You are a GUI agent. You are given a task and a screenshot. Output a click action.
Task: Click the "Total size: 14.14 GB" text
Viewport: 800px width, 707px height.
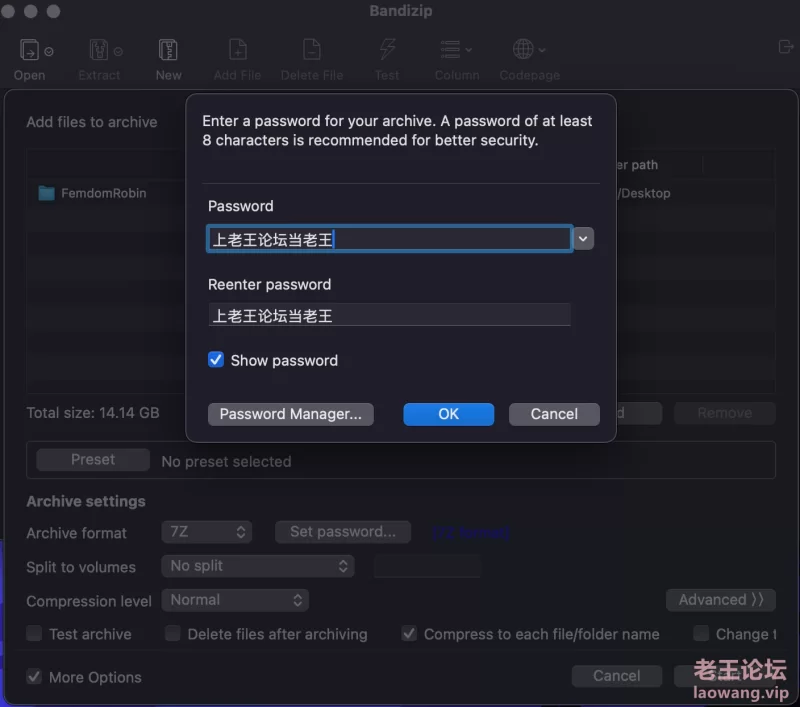tap(93, 413)
